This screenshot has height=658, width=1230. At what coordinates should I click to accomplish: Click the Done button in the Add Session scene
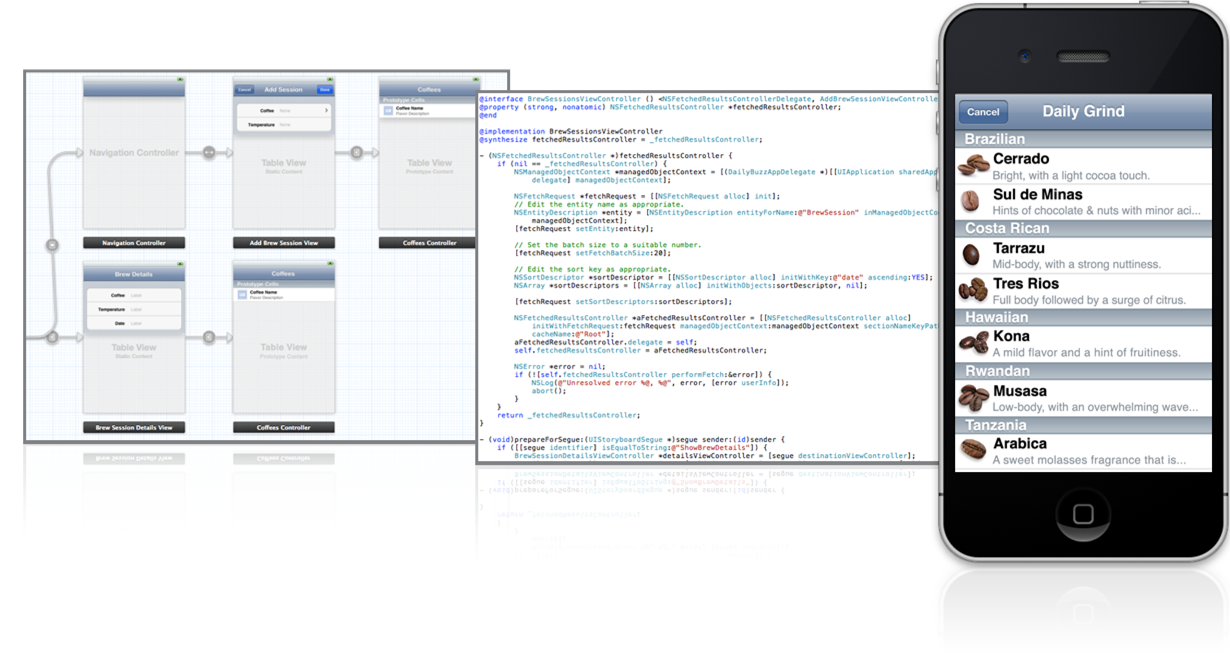click(x=325, y=90)
